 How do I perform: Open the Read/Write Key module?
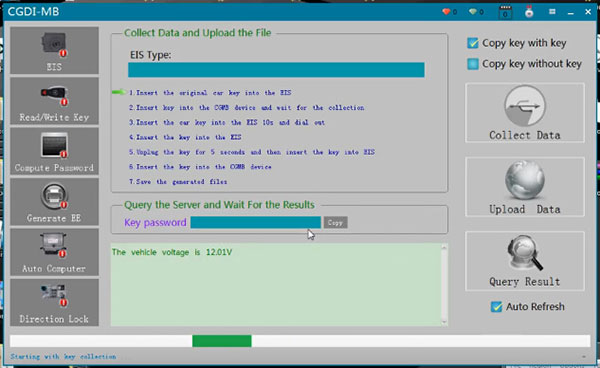[54, 101]
